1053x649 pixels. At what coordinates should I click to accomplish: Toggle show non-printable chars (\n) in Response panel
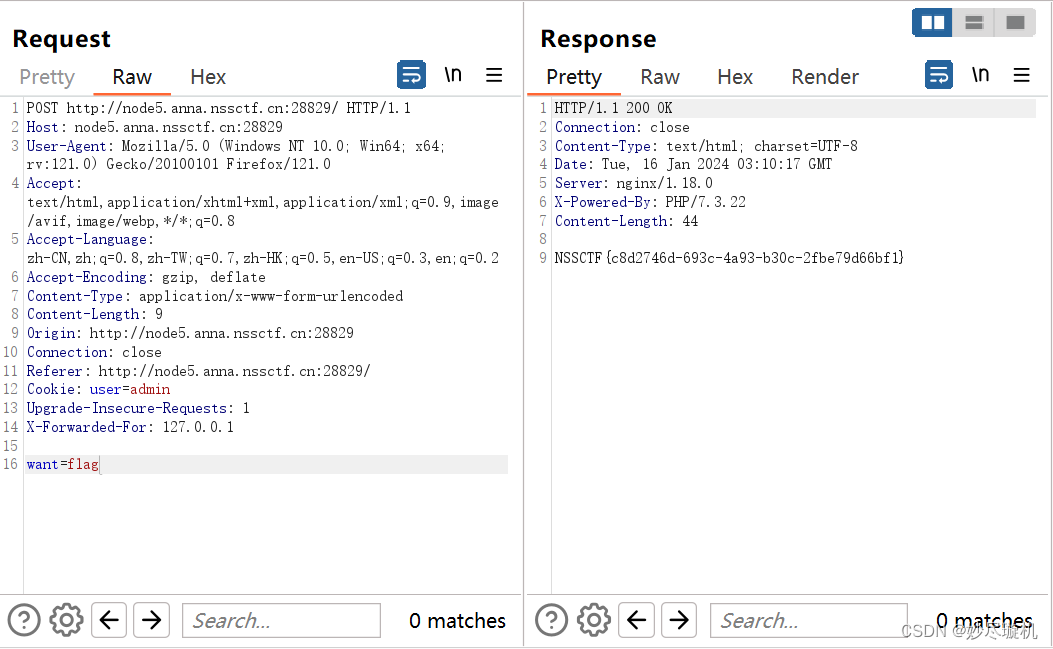[980, 74]
